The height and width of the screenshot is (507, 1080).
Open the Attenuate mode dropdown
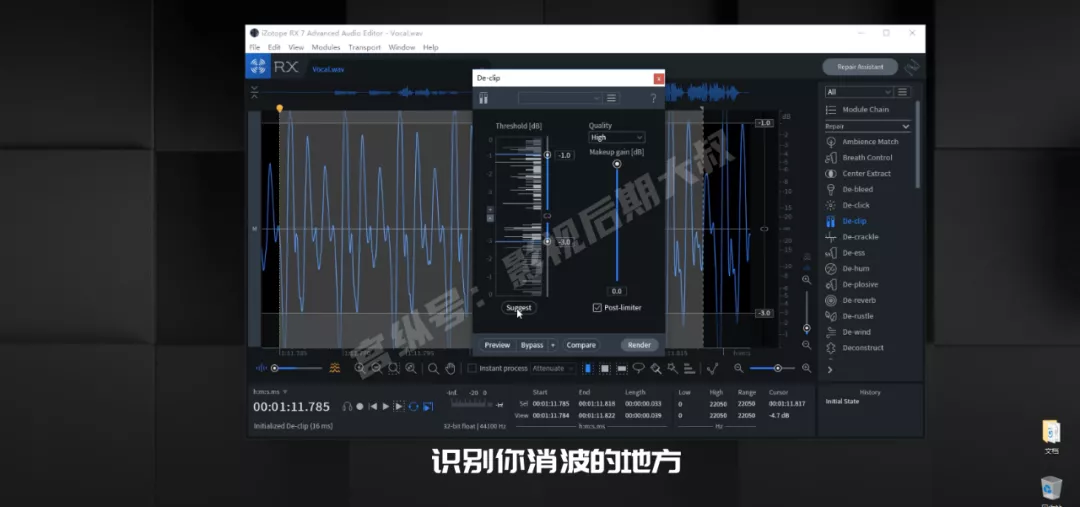[x=553, y=369]
